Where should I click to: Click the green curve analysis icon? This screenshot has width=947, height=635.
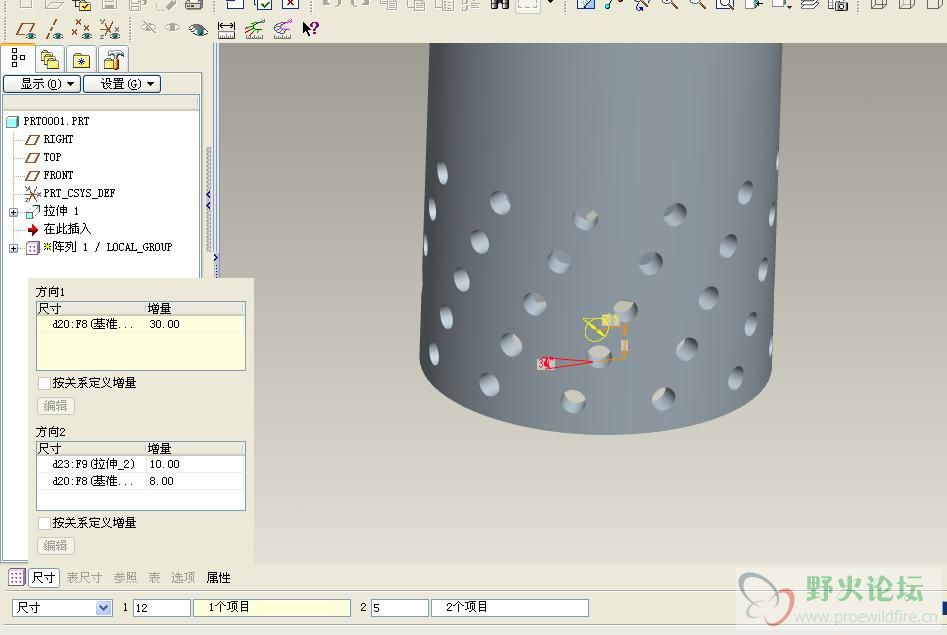click(x=254, y=29)
